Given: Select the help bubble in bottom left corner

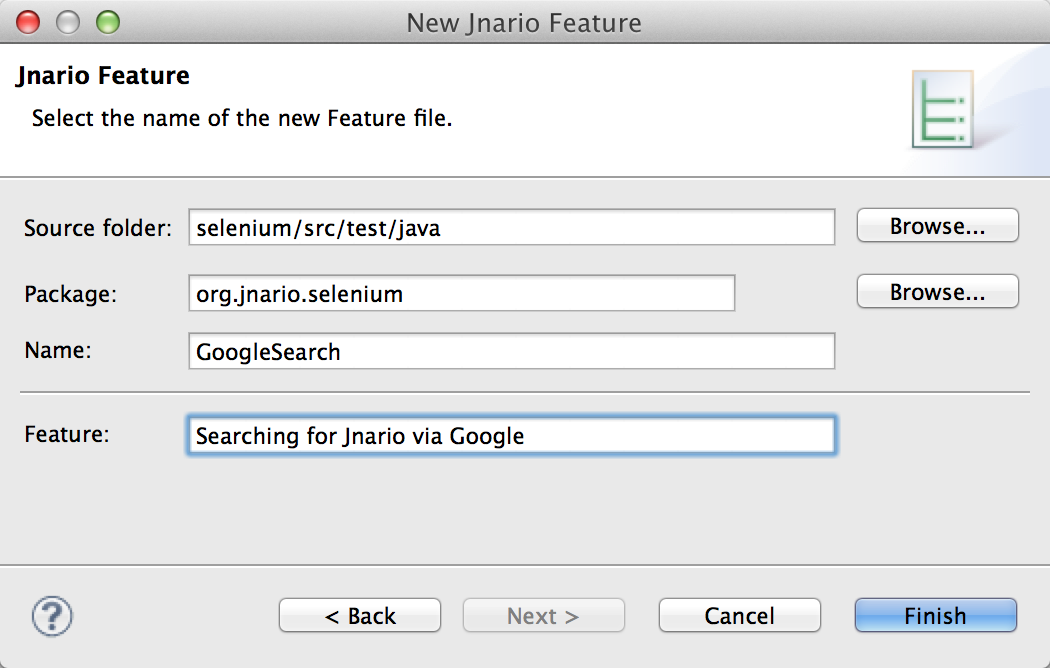Looking at the screenshot, I should pyautogui.click(x=51, y=615).
